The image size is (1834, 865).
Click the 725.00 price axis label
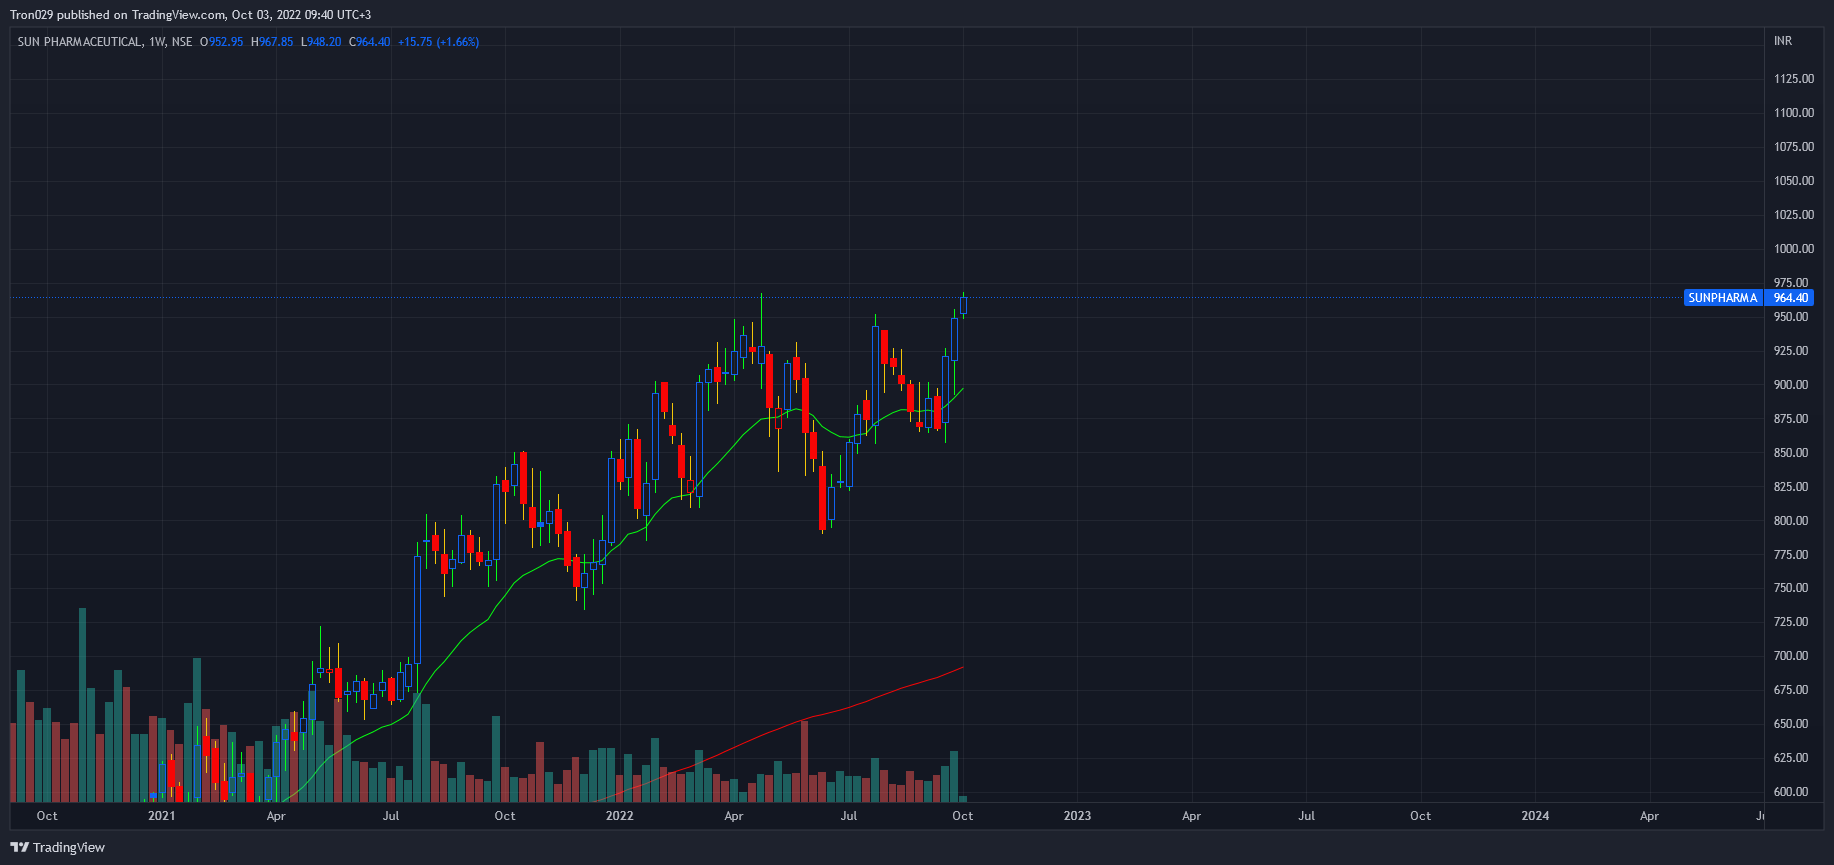(1790, 622)
